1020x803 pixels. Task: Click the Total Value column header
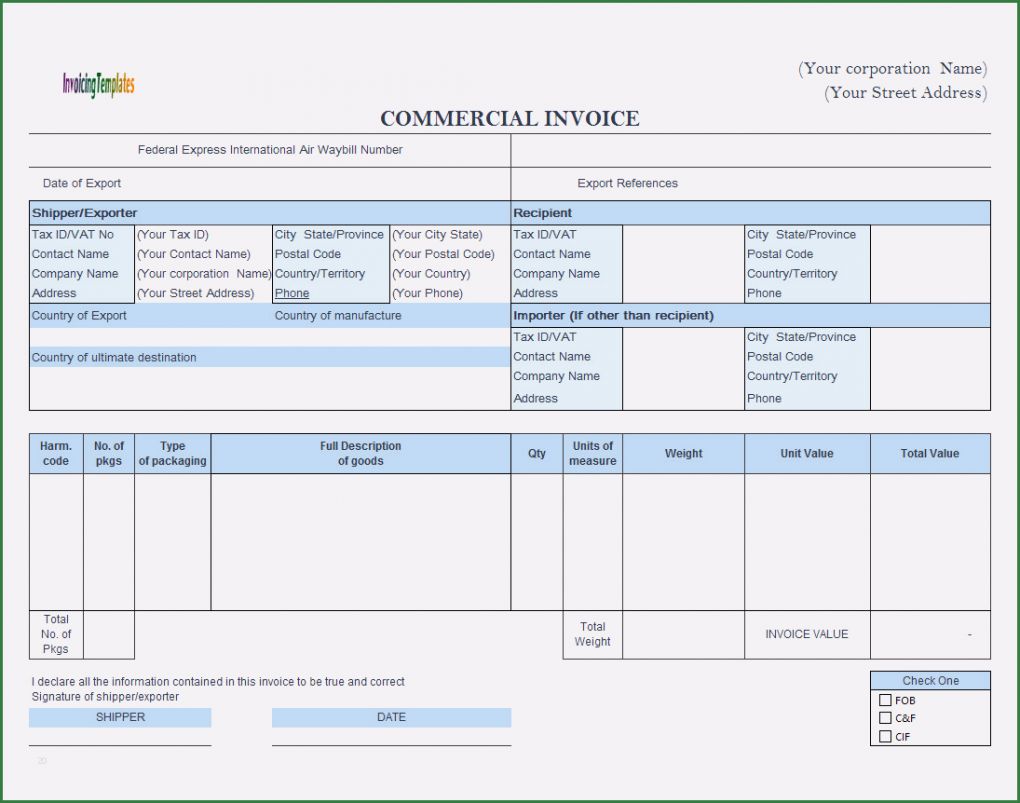[929, 454]
